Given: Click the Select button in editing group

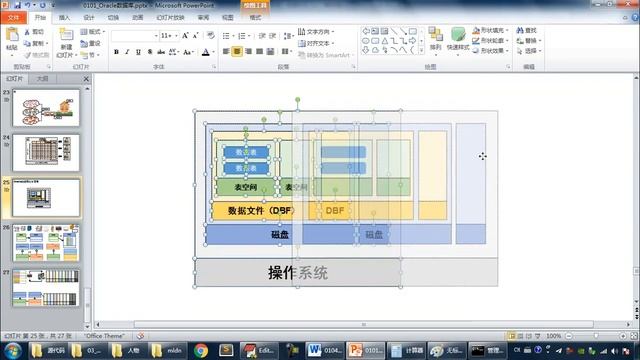Looking at the screenshot, I should click(529, 51).
